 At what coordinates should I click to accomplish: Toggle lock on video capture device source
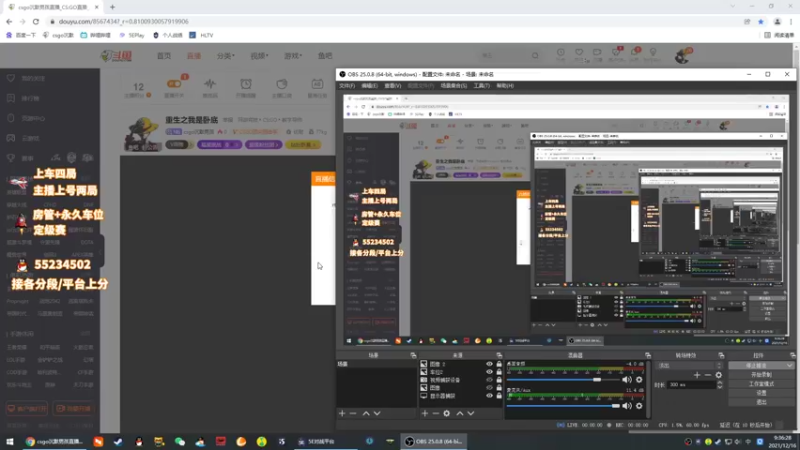click(x=499, y=380)
